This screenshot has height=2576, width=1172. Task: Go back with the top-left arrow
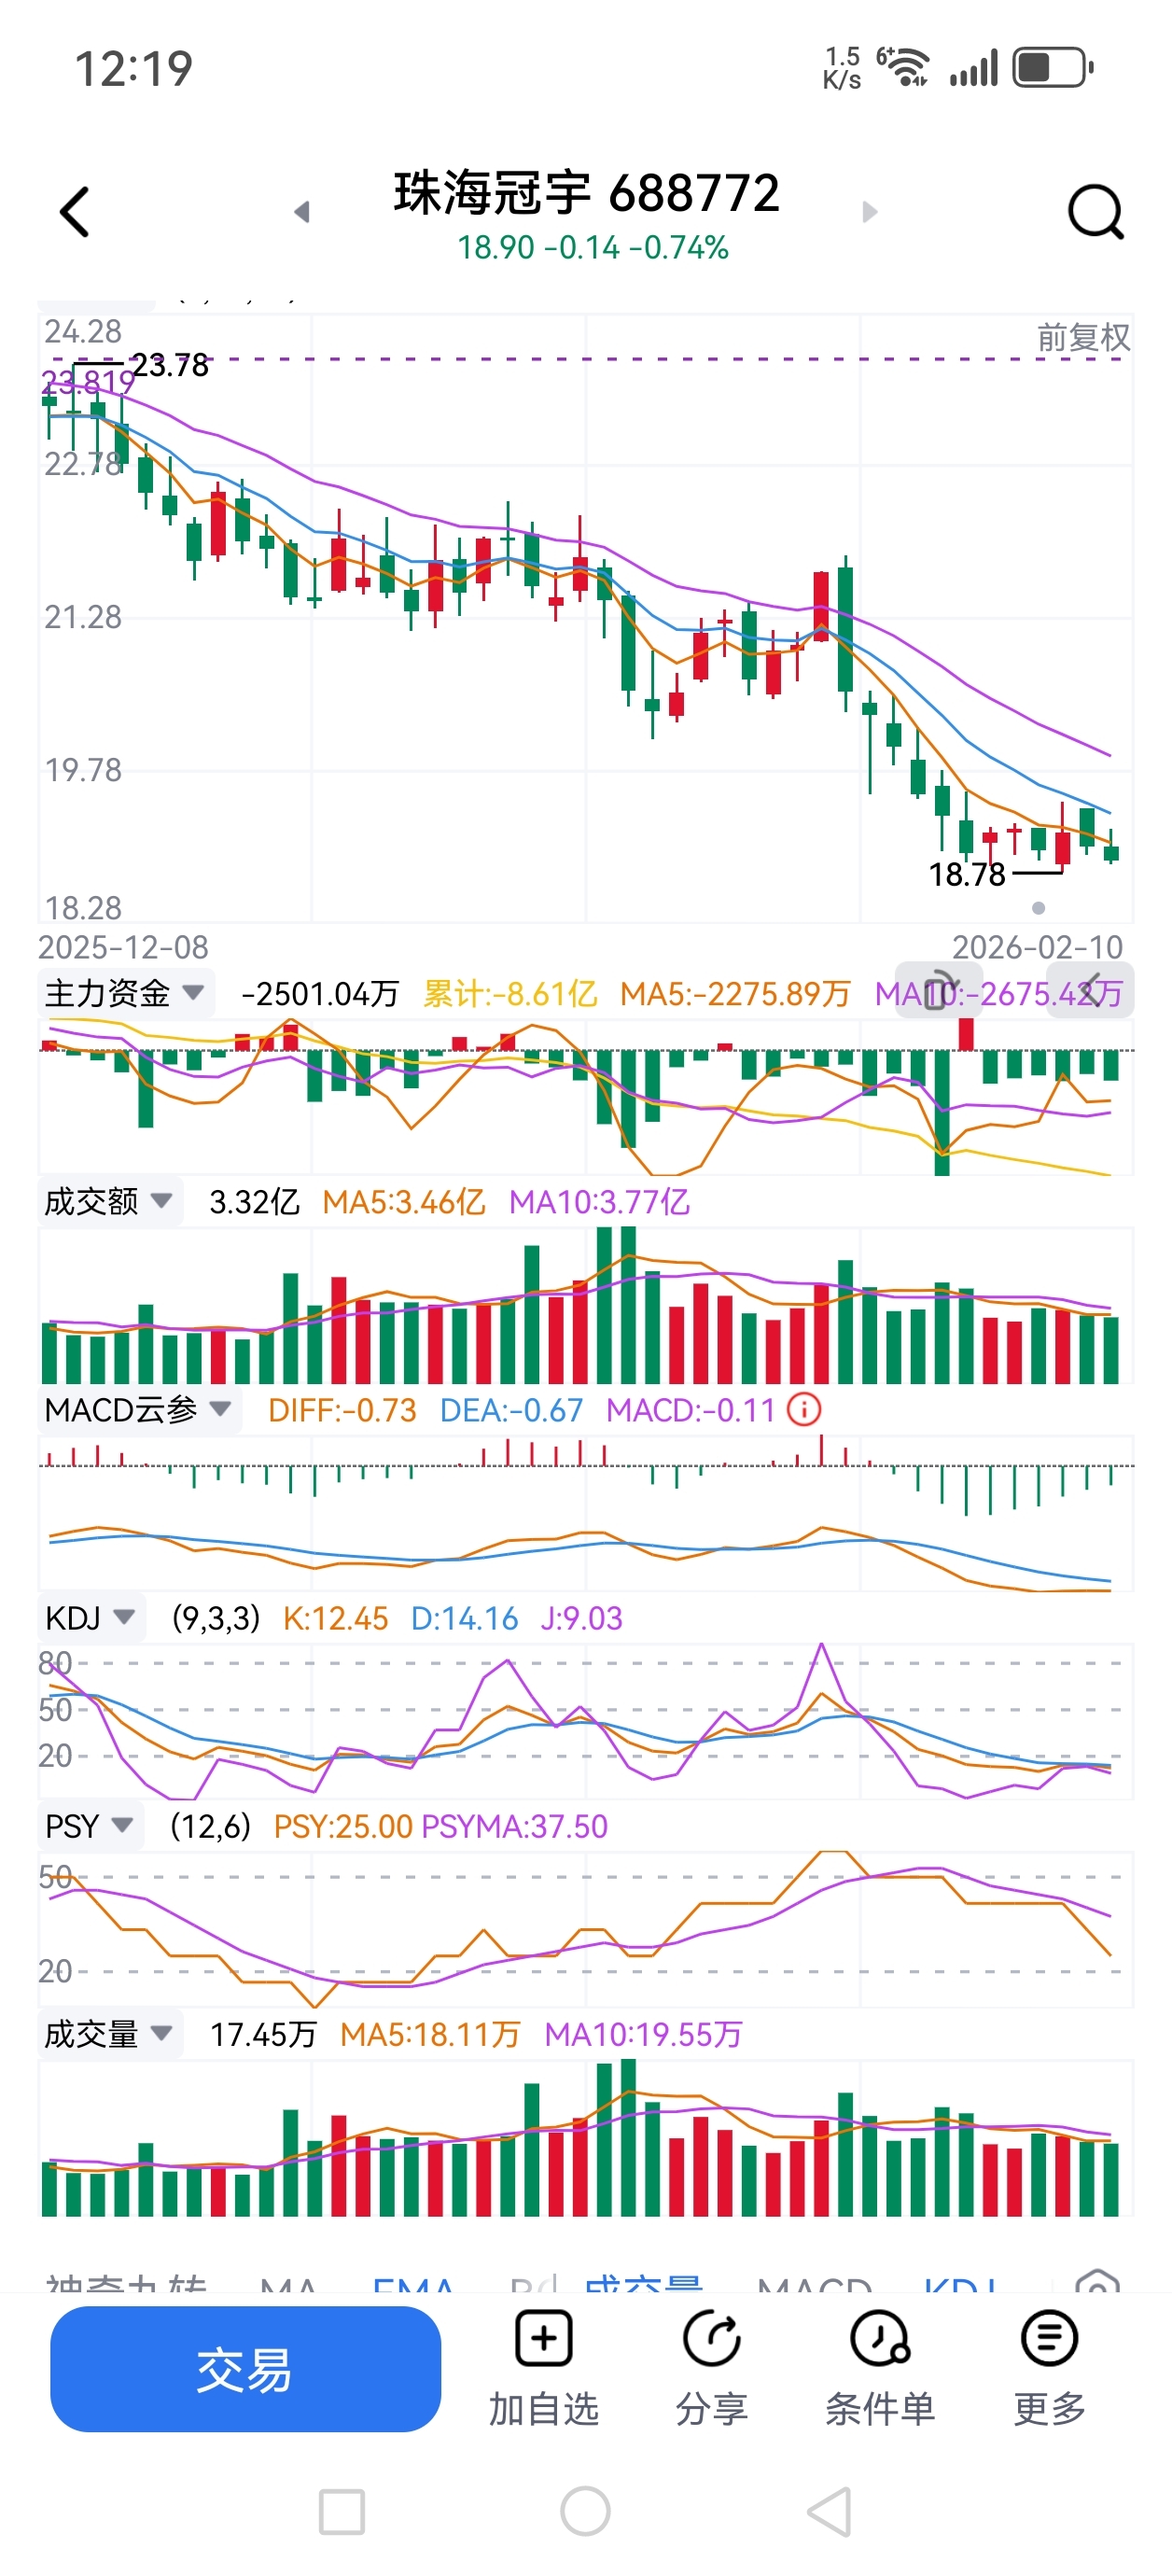(75, 212)
